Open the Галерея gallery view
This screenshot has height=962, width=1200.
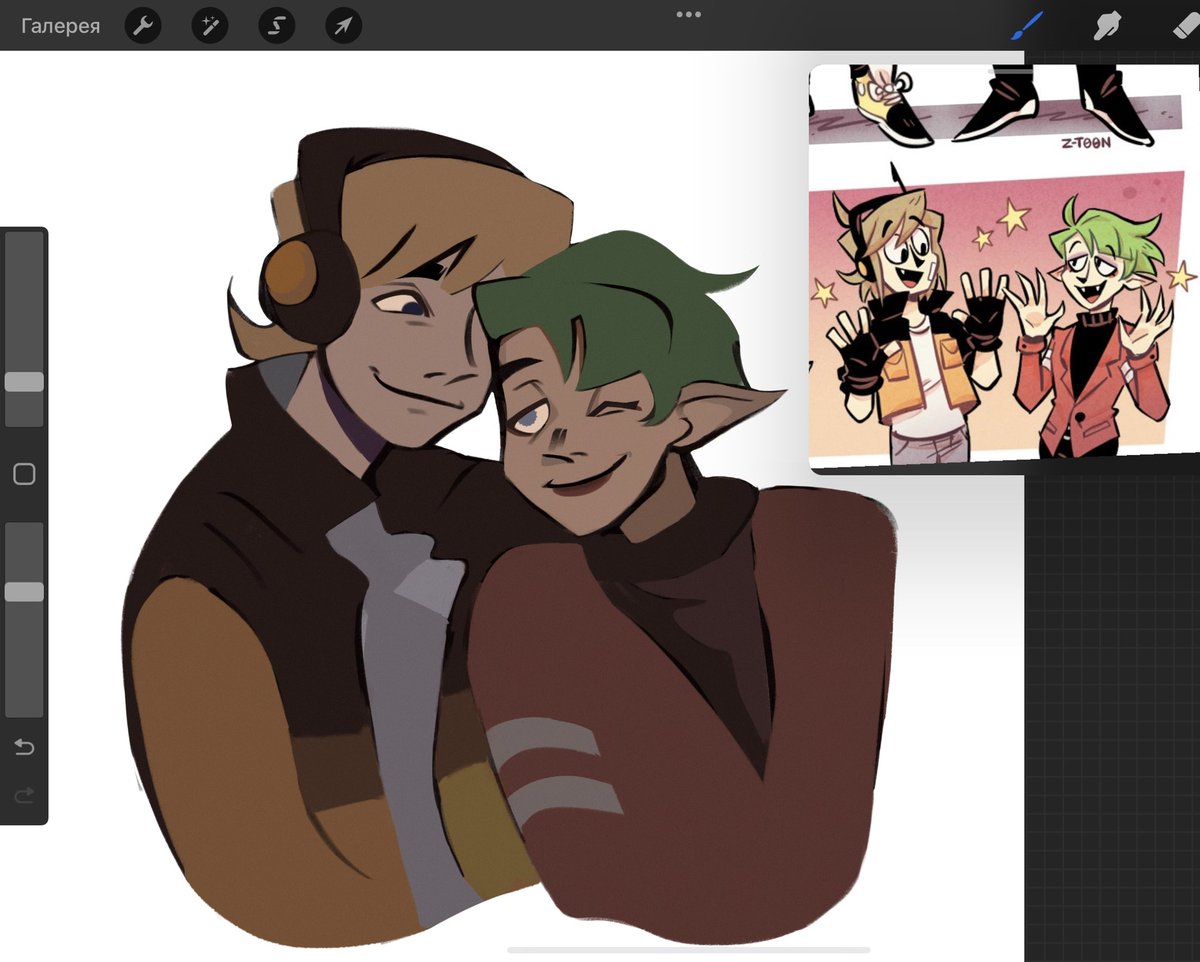[61, 26]
